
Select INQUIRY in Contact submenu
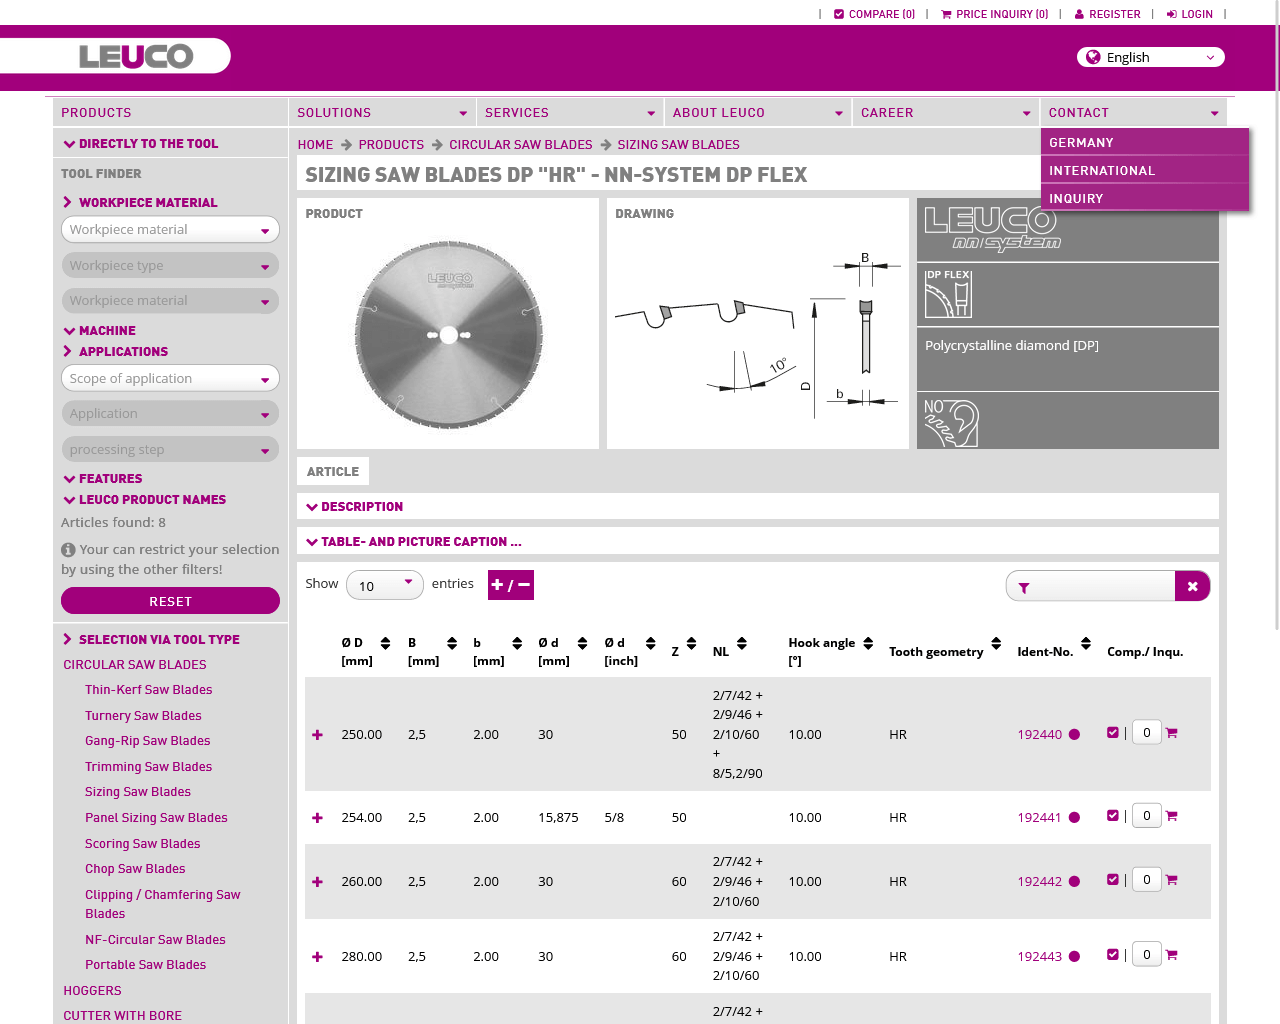coord(1145,199)
